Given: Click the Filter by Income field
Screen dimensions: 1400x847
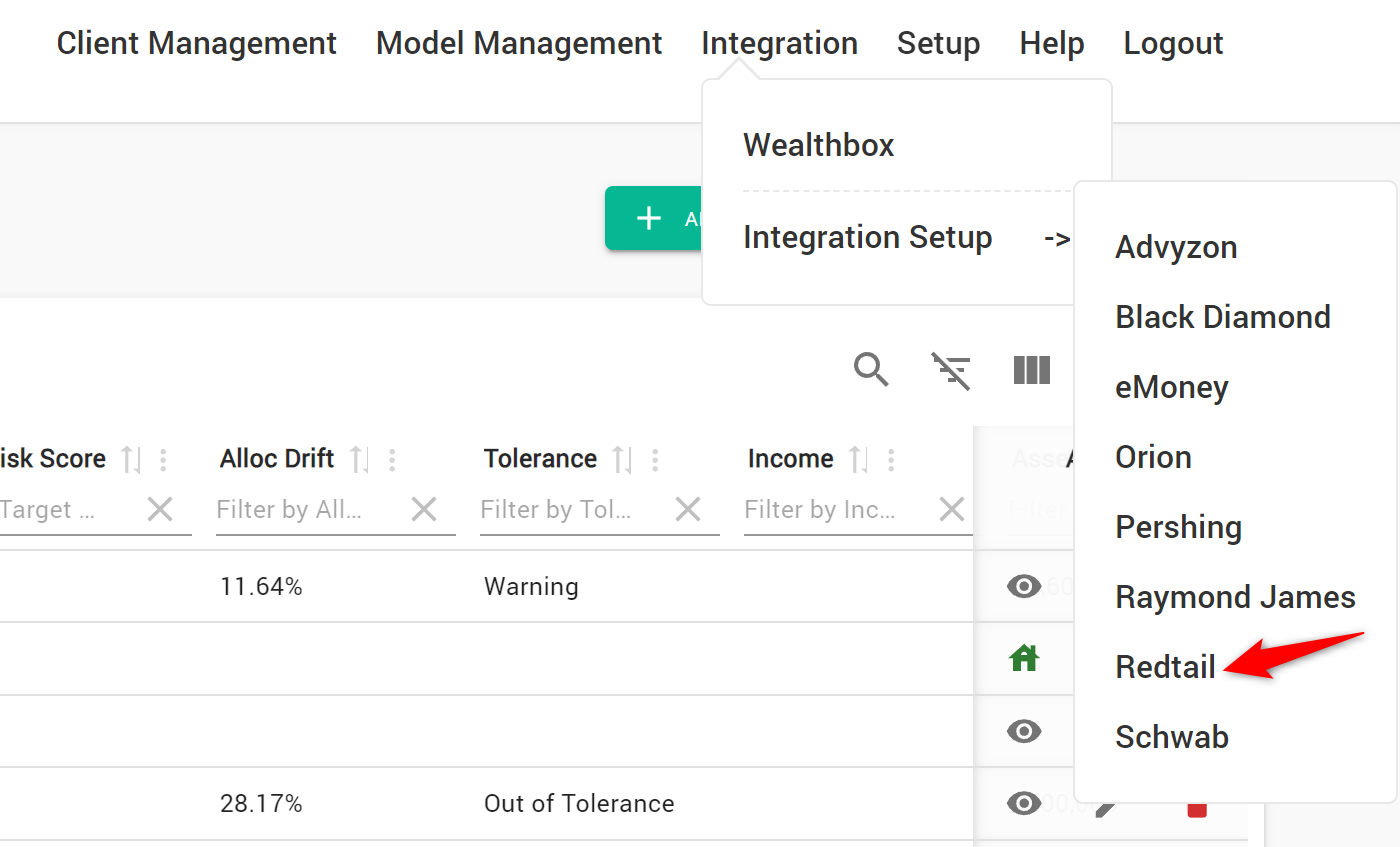Looking at the screenshot, I should click(836, 510).
